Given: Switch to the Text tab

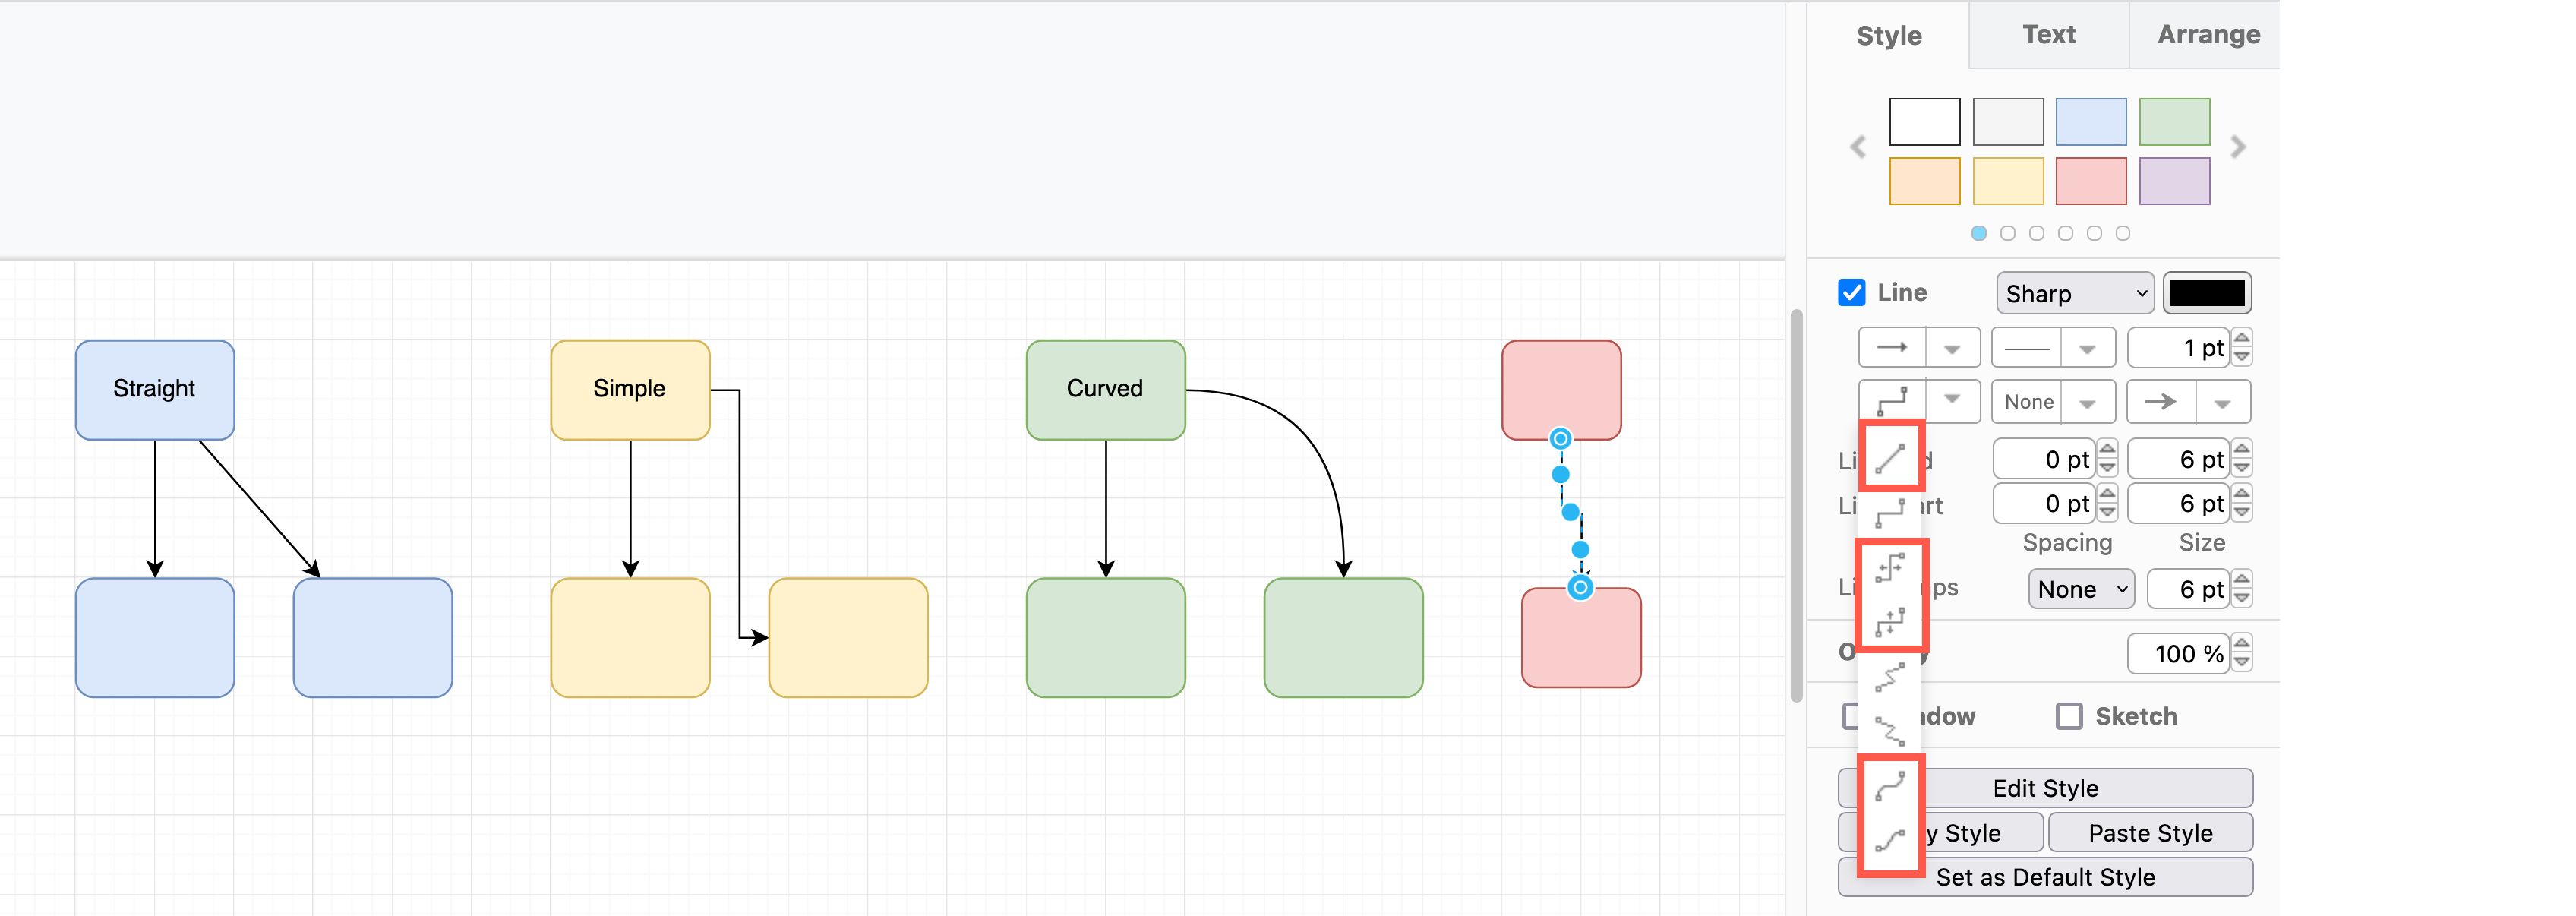Looking at the screenshot, I should click(2048, 34).
